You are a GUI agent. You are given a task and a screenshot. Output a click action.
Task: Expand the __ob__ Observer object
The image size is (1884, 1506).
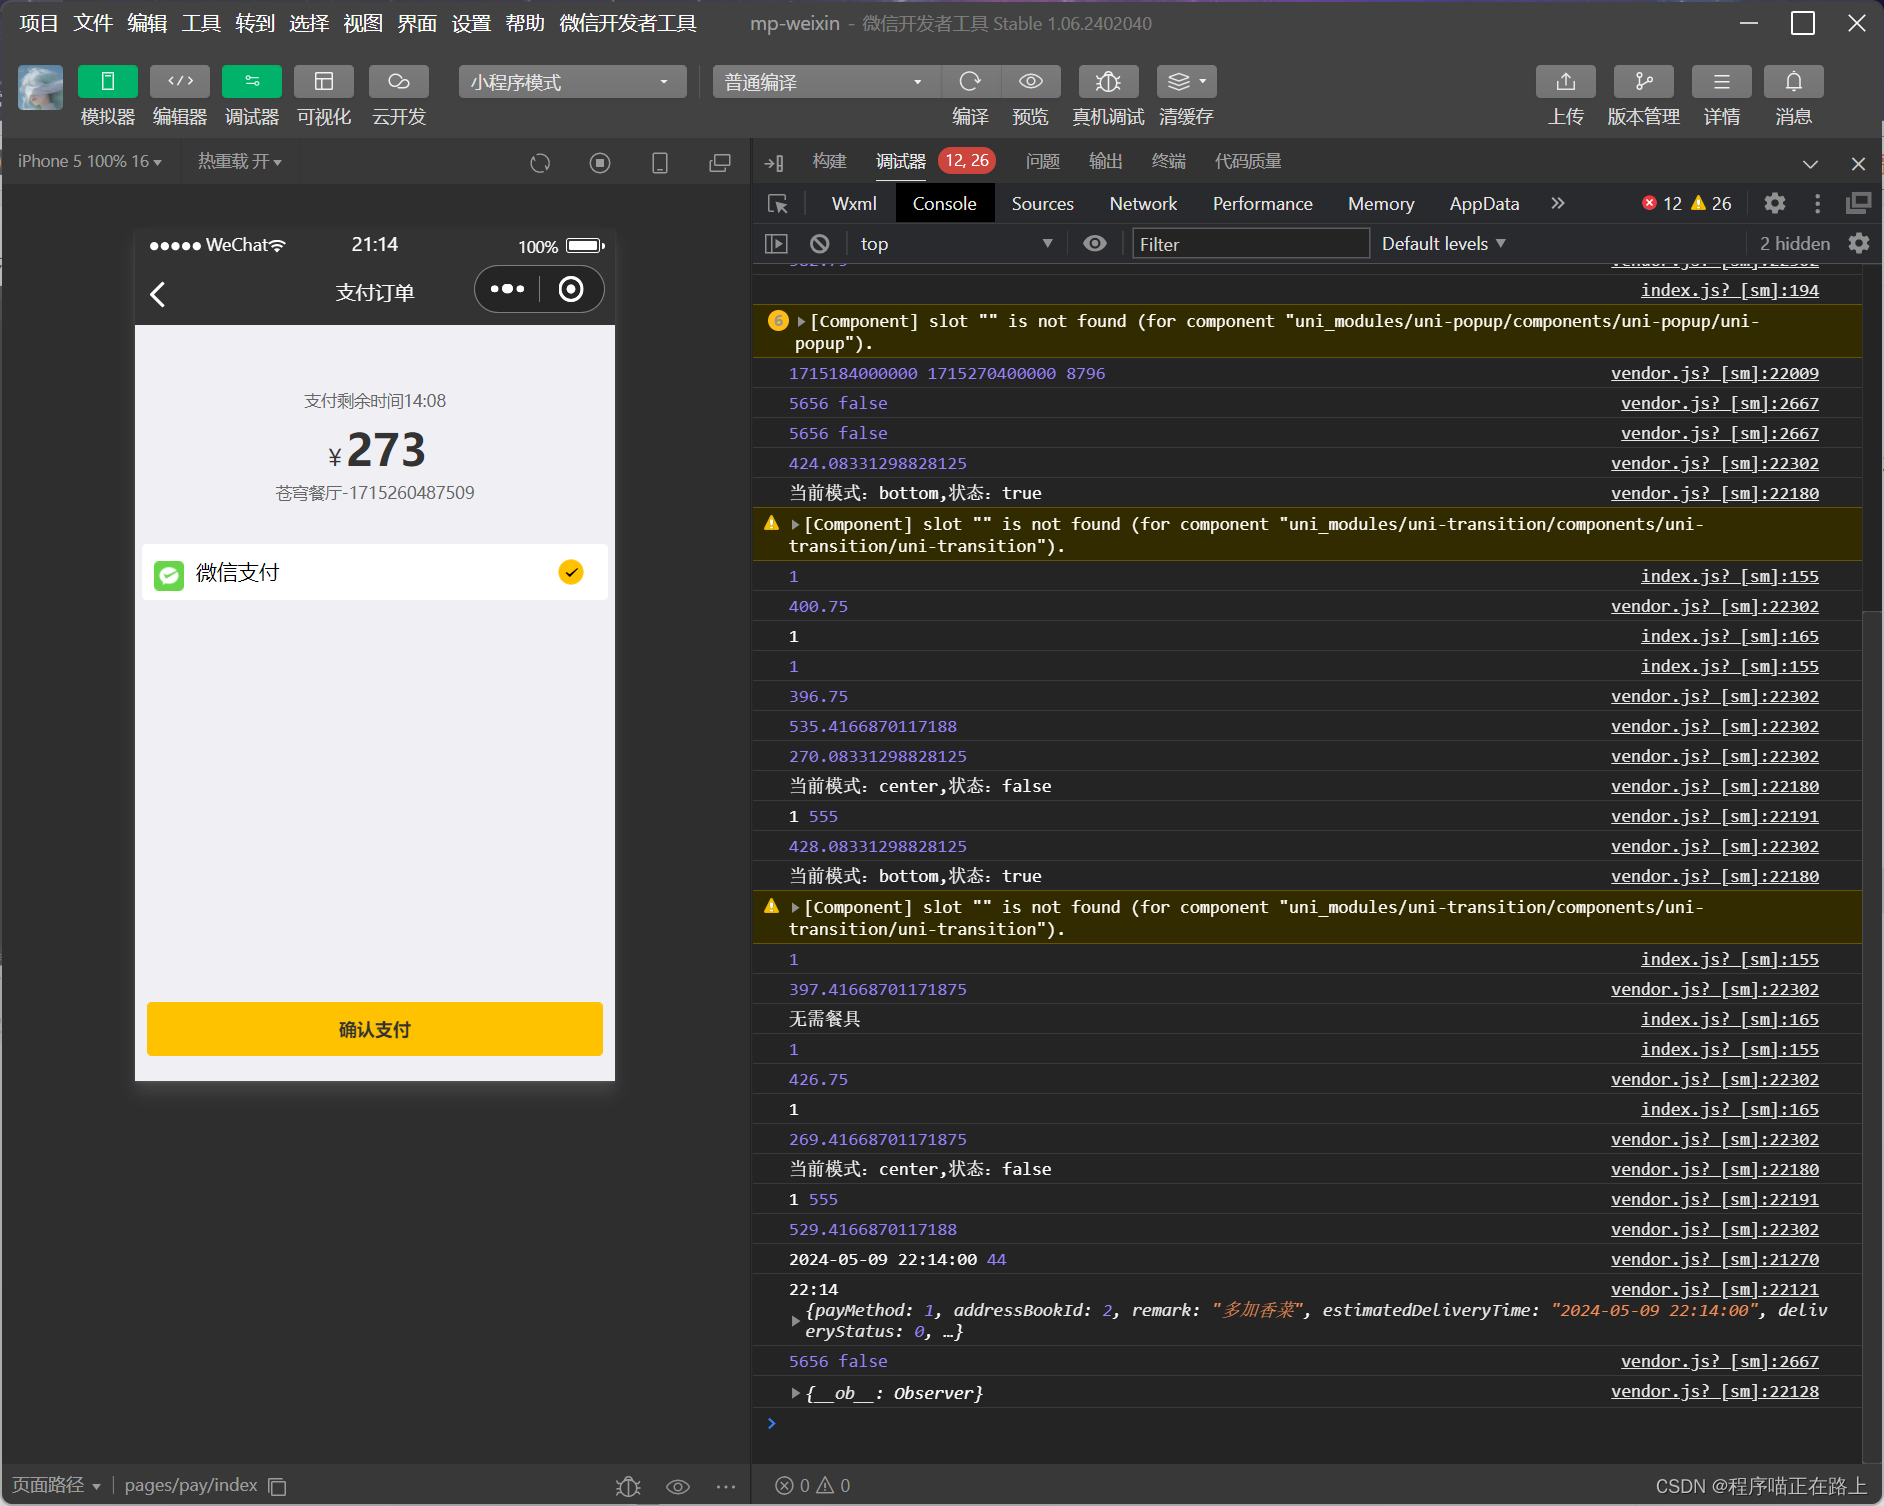pyautogui.click(x=796, y=1393)
